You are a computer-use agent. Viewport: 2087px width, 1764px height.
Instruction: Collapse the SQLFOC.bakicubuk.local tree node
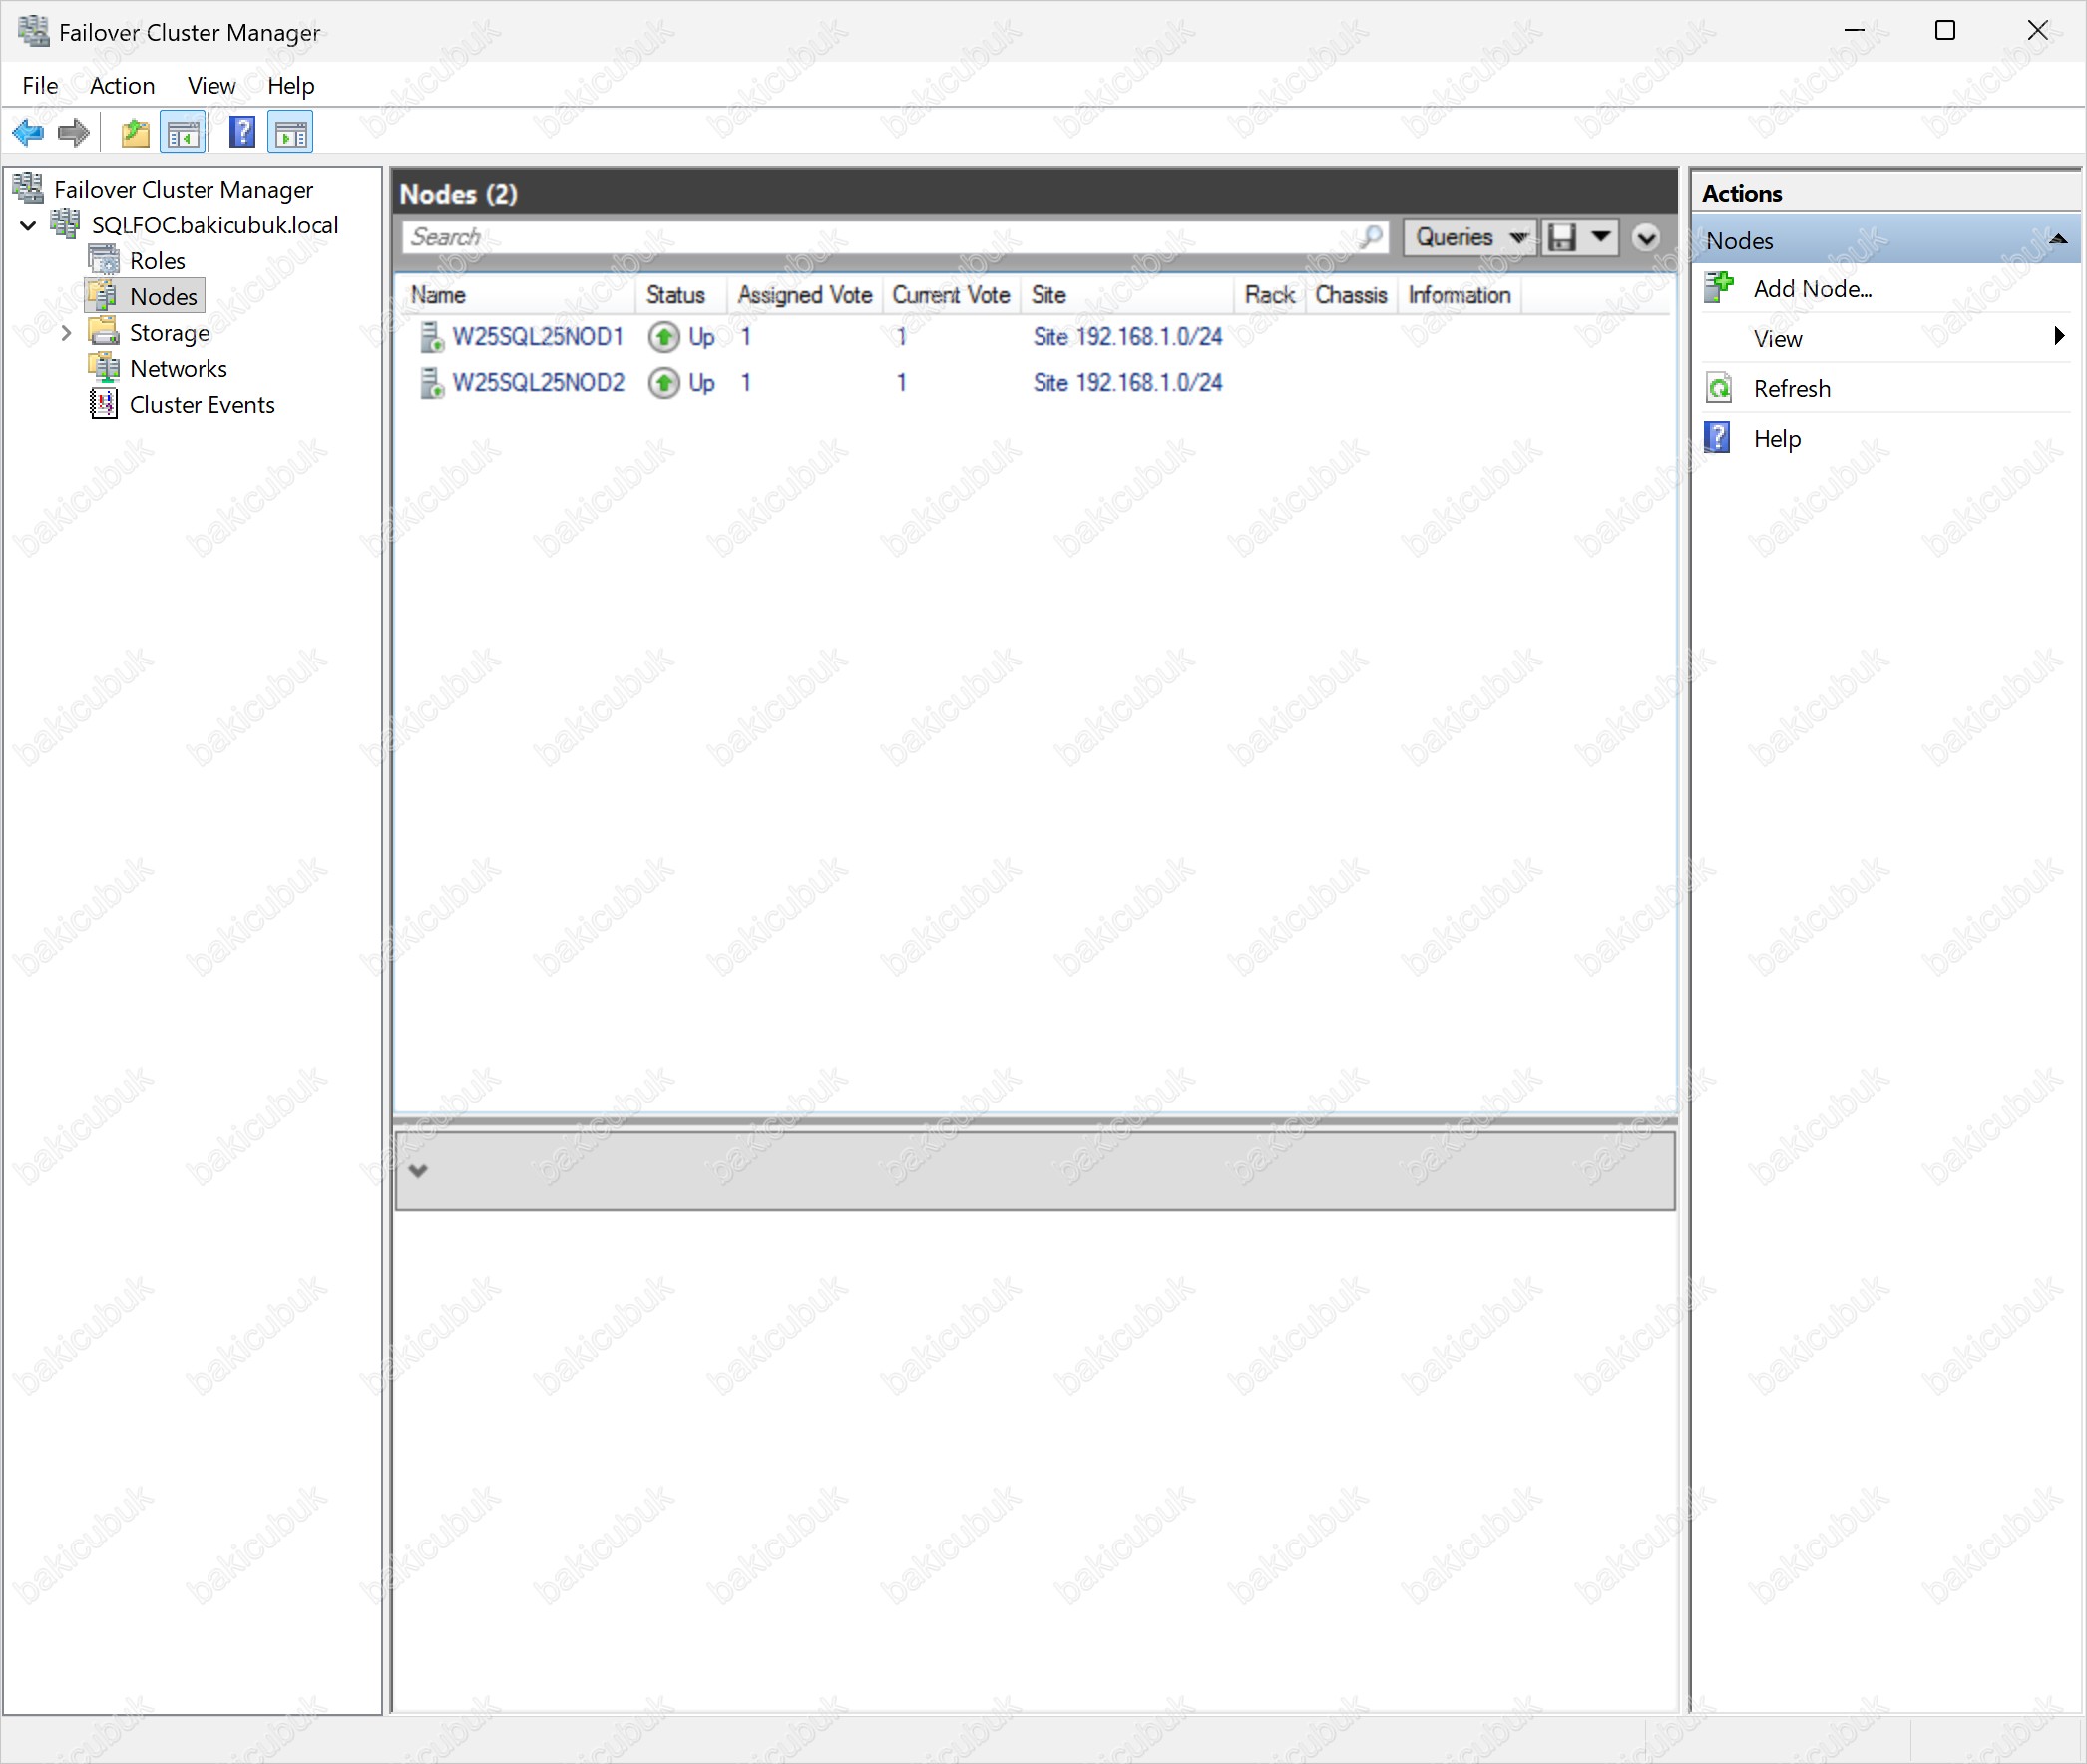coord(29,226)
